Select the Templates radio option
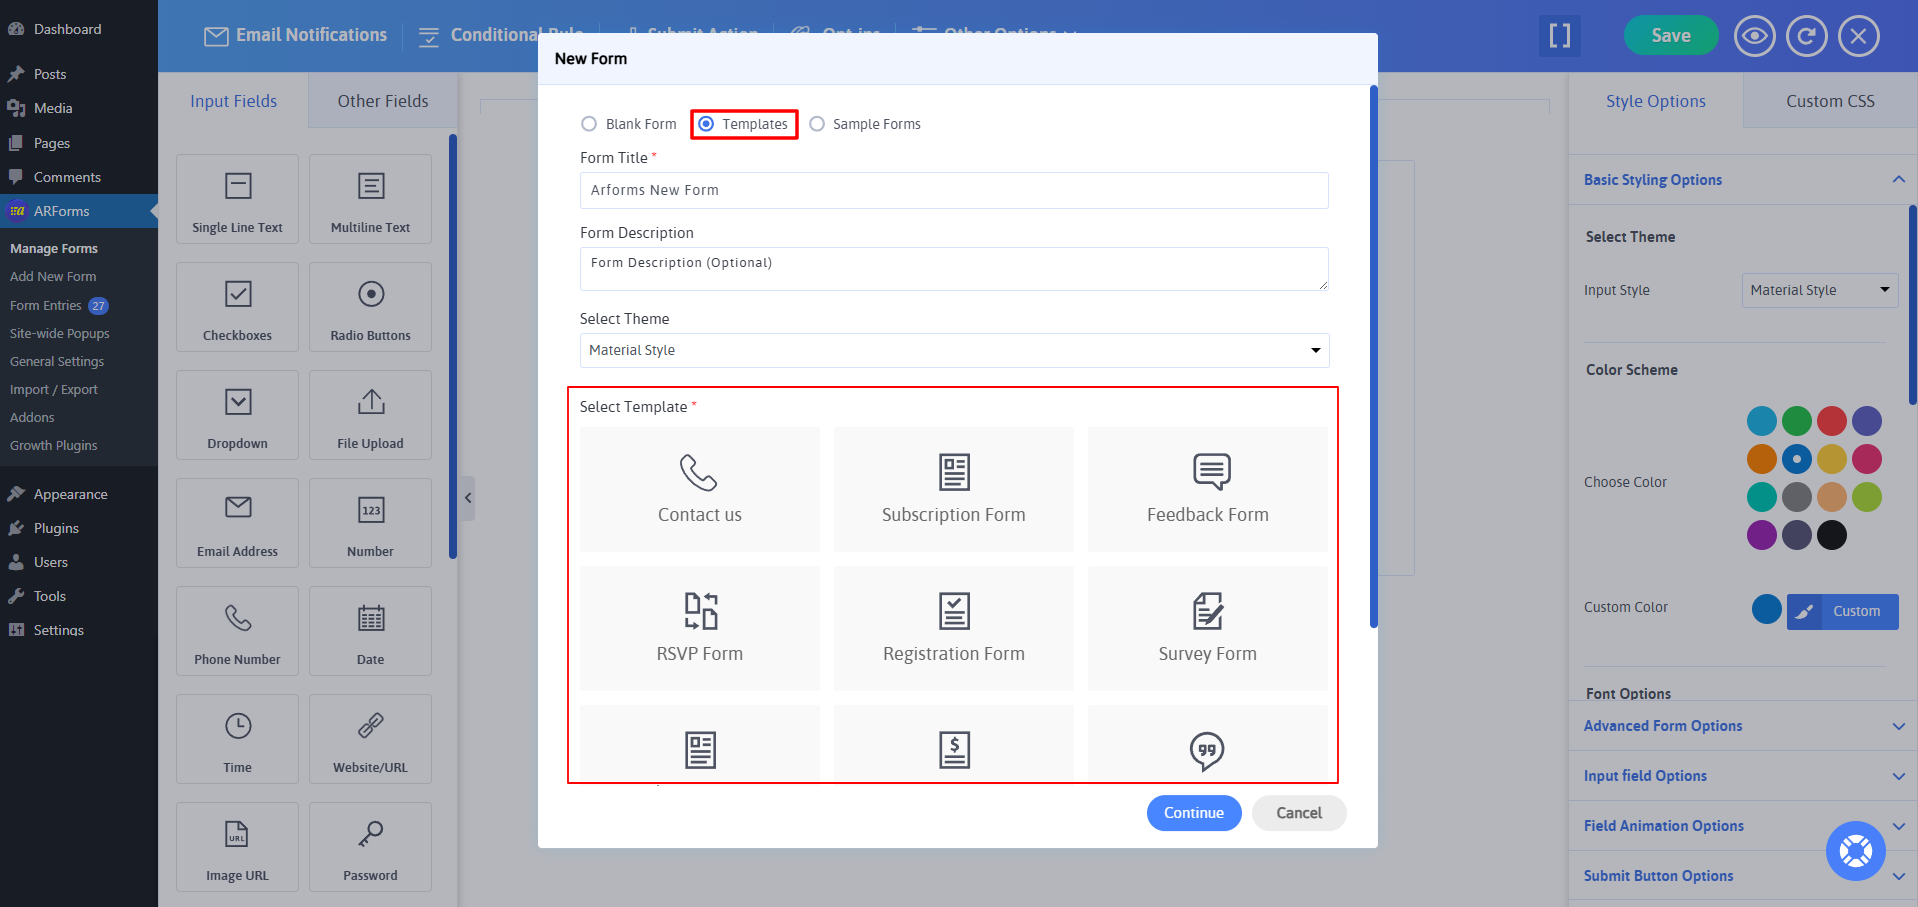 707,124
